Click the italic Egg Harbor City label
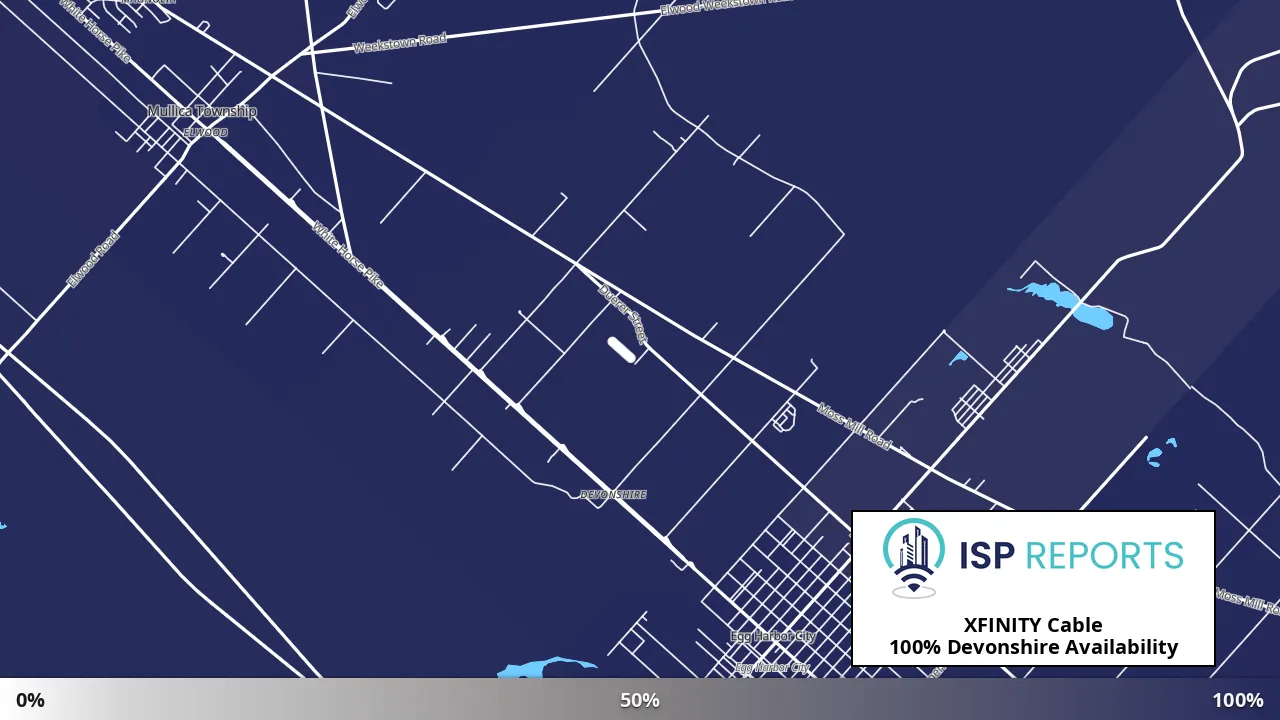The width and height of the screenshot is (1280, 720). point(772,667)
